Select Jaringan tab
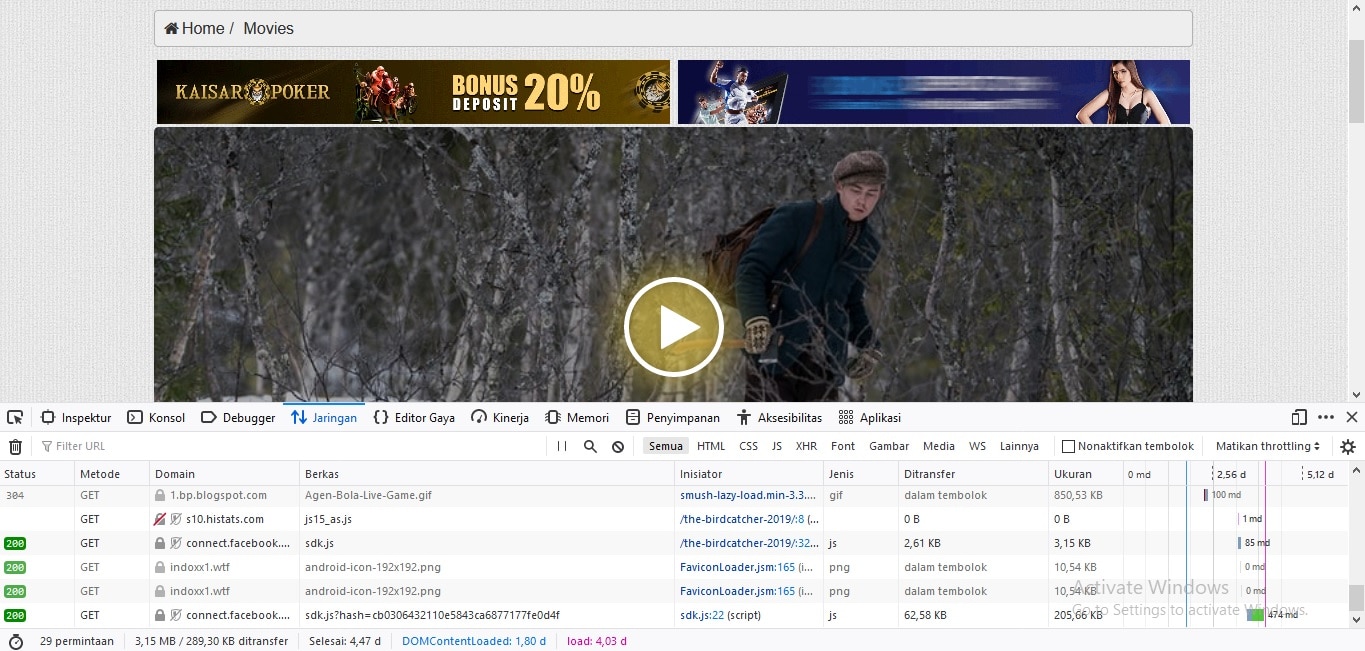Screen dimensions: 1365x651 (x=324, y=418)
